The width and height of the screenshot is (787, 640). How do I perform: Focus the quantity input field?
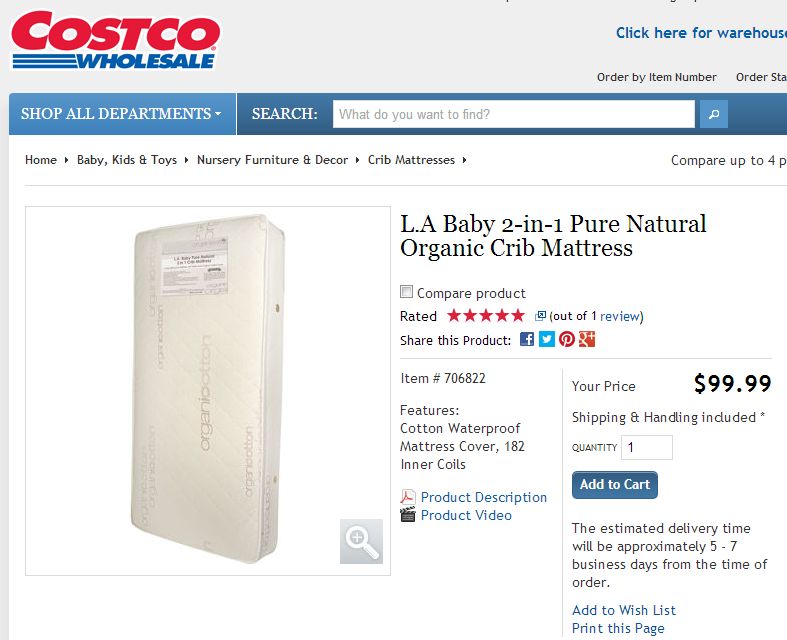click(646, 447)
